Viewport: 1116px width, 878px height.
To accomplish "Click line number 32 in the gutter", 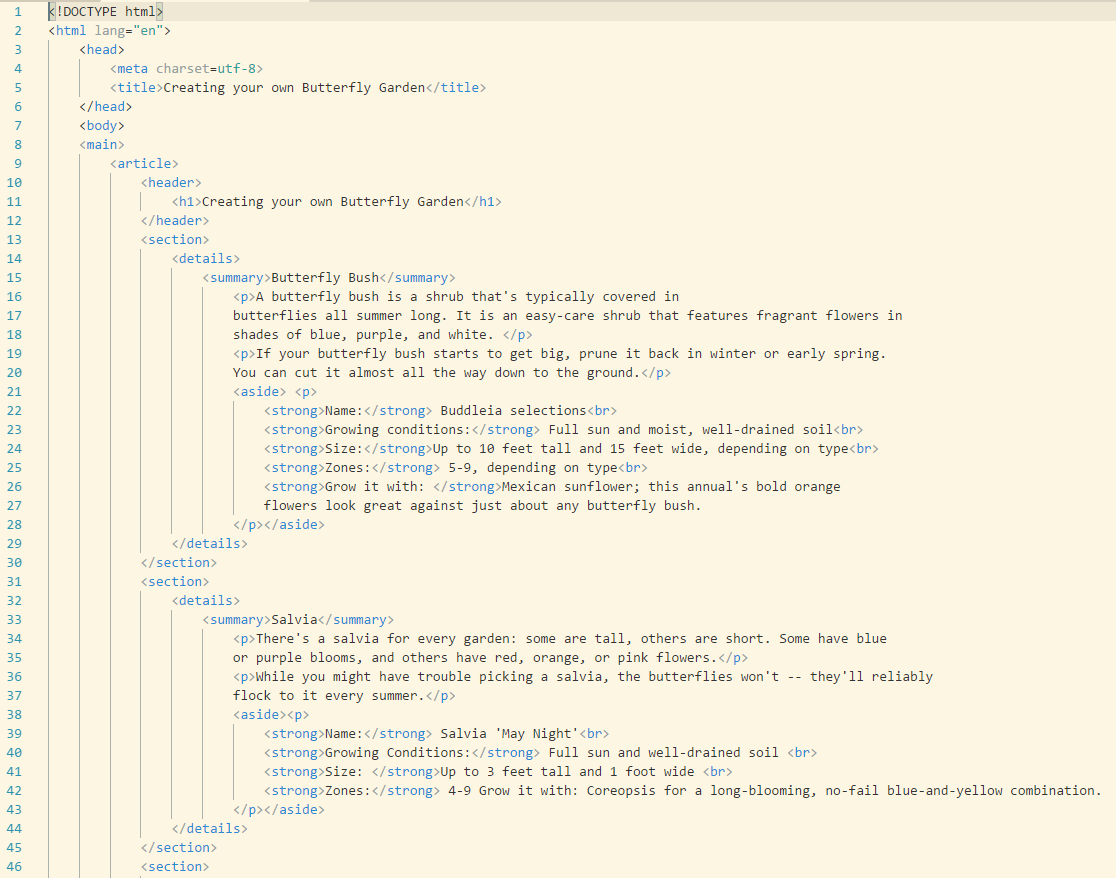I will click(x=14, y=601).
